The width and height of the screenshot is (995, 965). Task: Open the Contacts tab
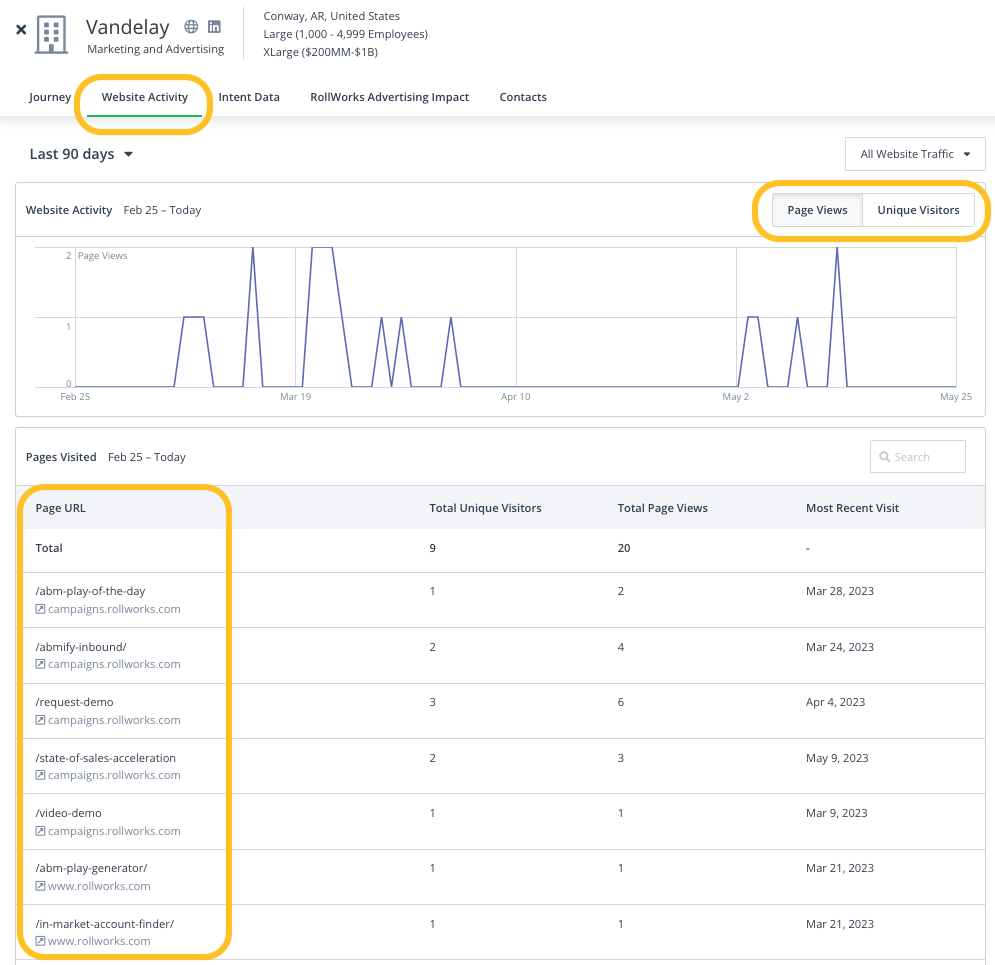coord(523,97)
